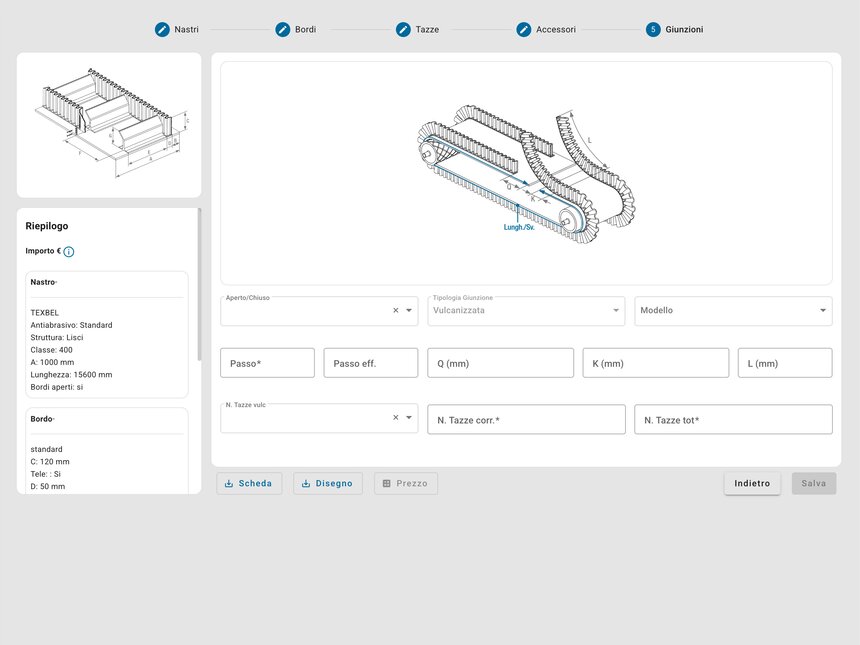Expand the Aperto/Chiuso dropdown arrow
The height and width of the screenshot is (645, 860).
pyautogui.click(x=409, y=311)
